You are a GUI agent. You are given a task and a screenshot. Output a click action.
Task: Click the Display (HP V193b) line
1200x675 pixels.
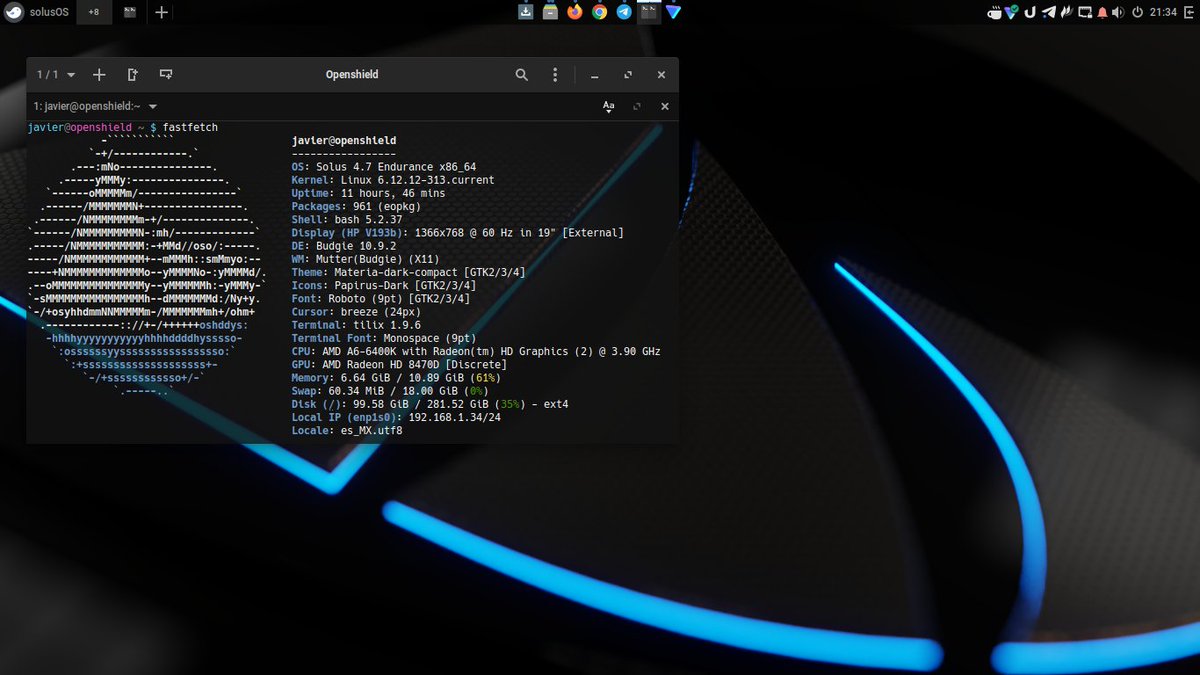(457, 232)
